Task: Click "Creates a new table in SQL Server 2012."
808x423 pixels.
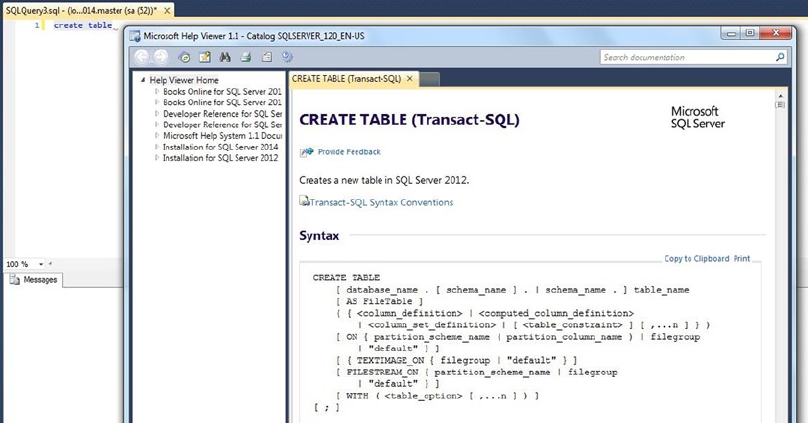Action: [384, 180]
